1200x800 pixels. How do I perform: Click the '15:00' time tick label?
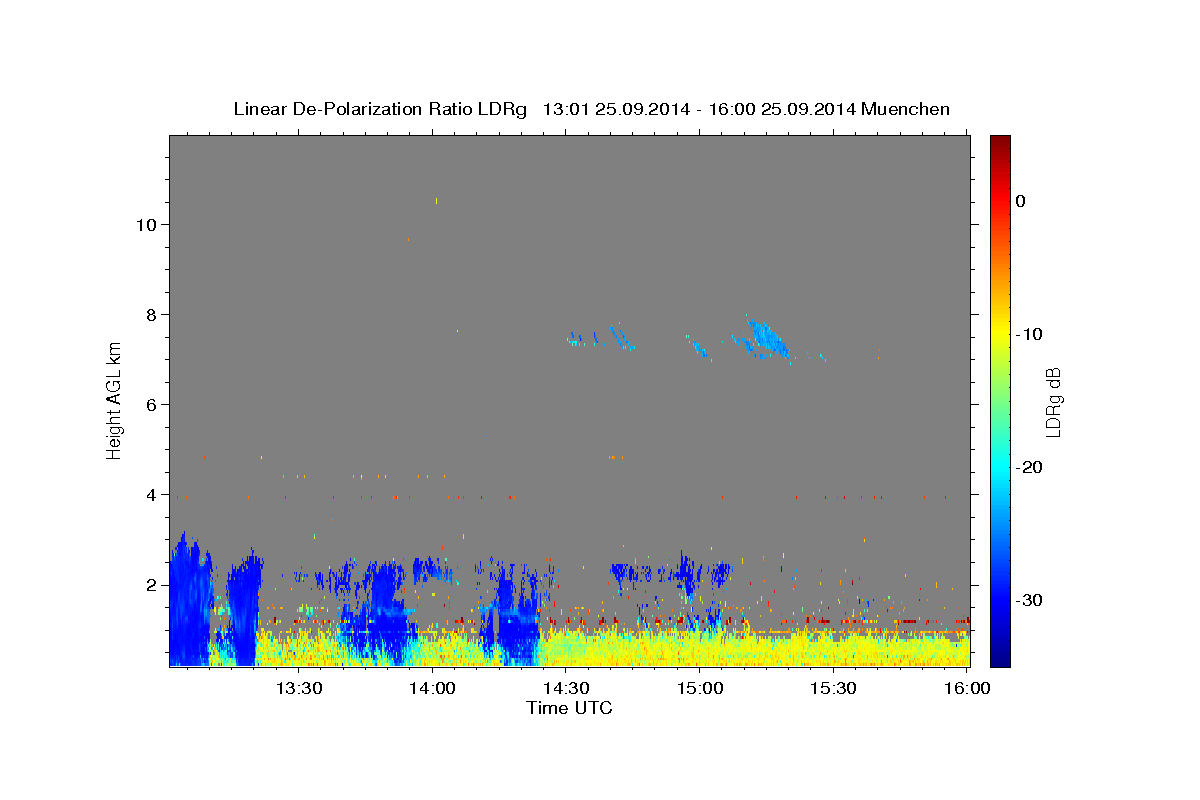pyautogui.click(x=700, y=688)
